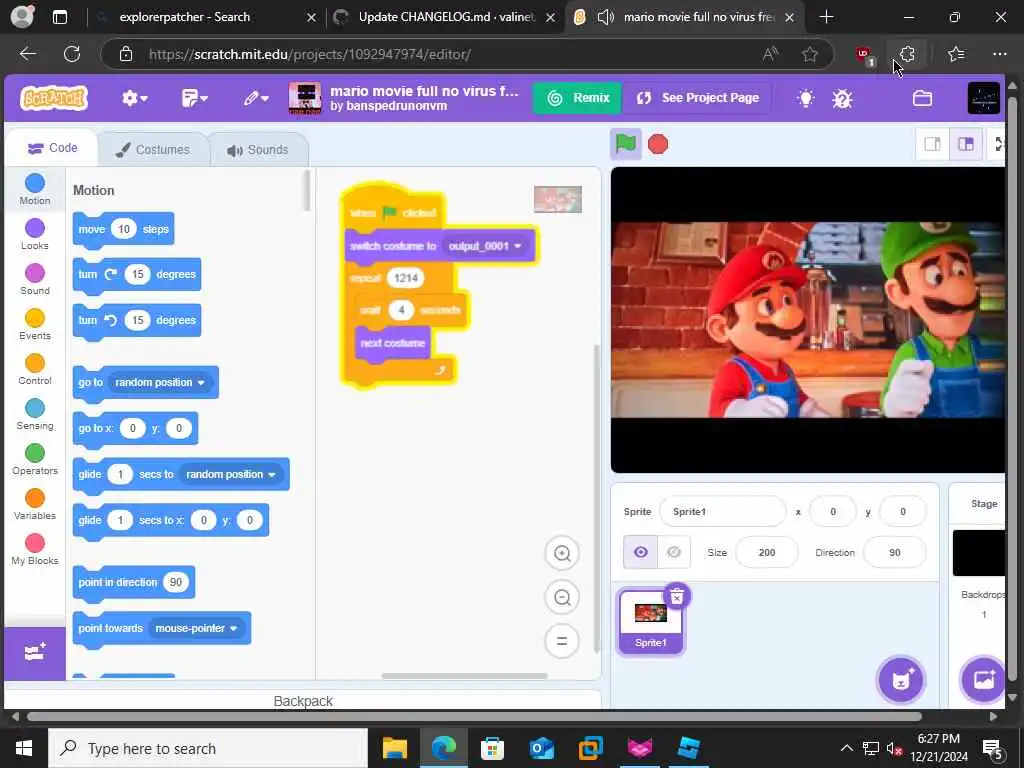Click See Project Page button

tap(698, 98)
